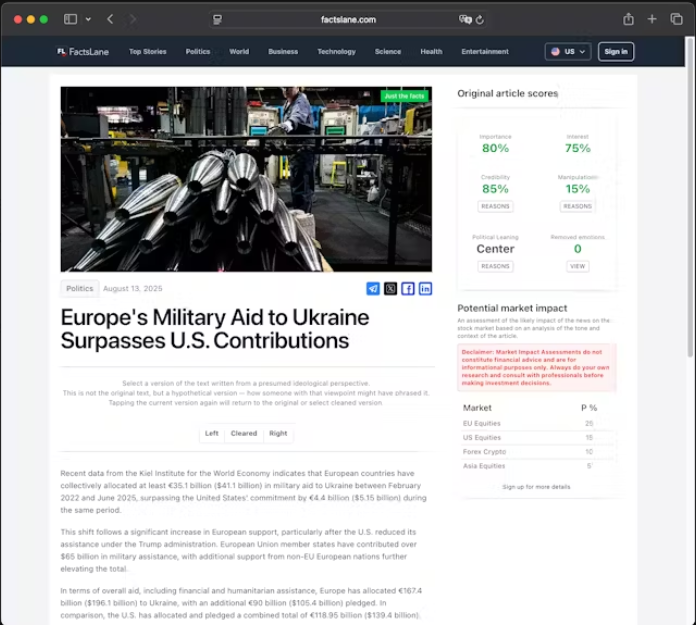Open REASONS under Manipulation score
Image resolution: width=696 pixels, height=625 pixels.
point(577,206)
